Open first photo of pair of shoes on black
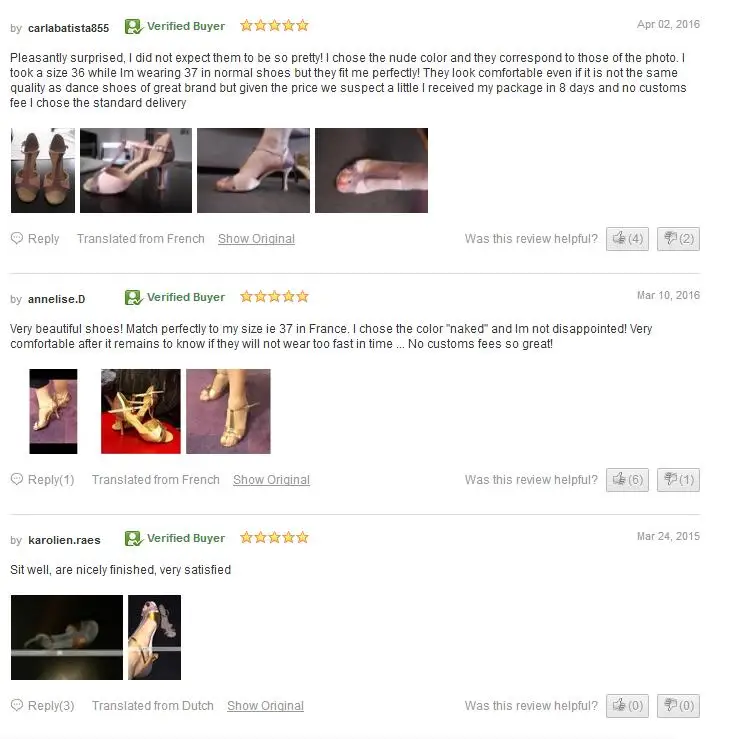743x739 pixels. [x=43, y=171]
